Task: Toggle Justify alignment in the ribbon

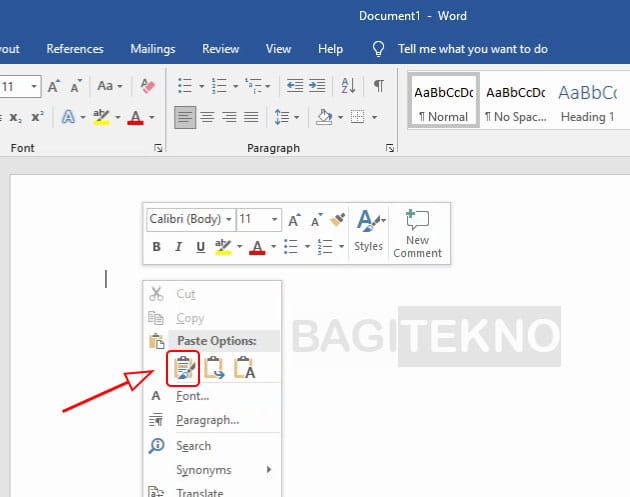Action: click(251, 117)
